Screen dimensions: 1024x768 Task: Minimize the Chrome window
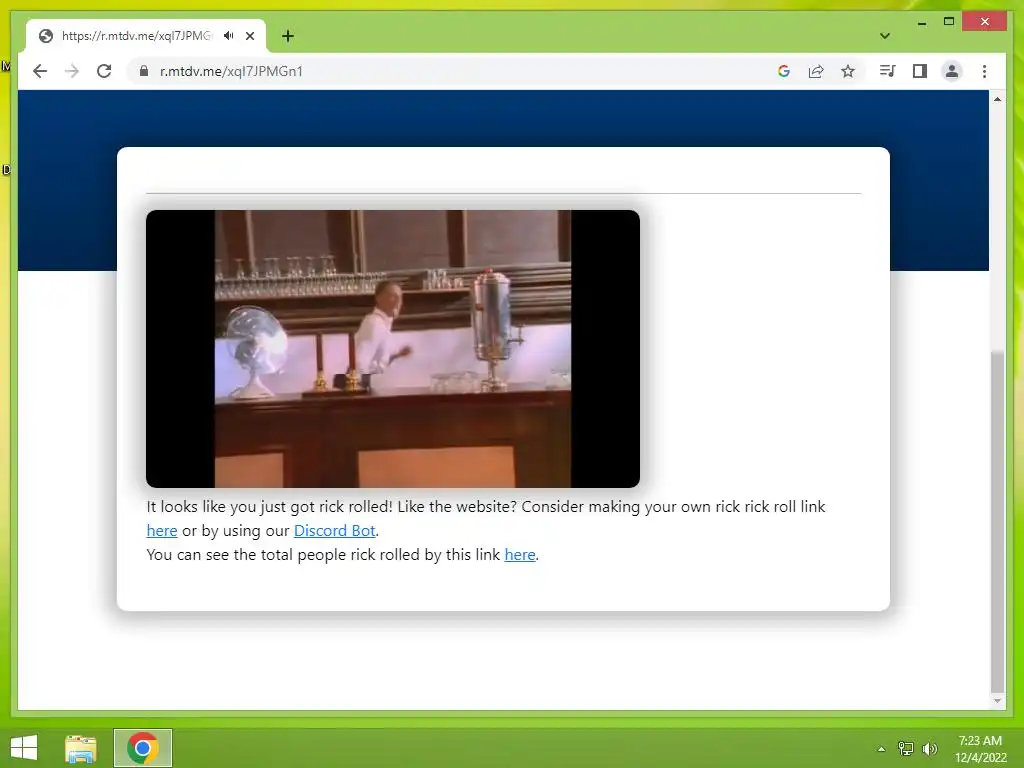921,22
